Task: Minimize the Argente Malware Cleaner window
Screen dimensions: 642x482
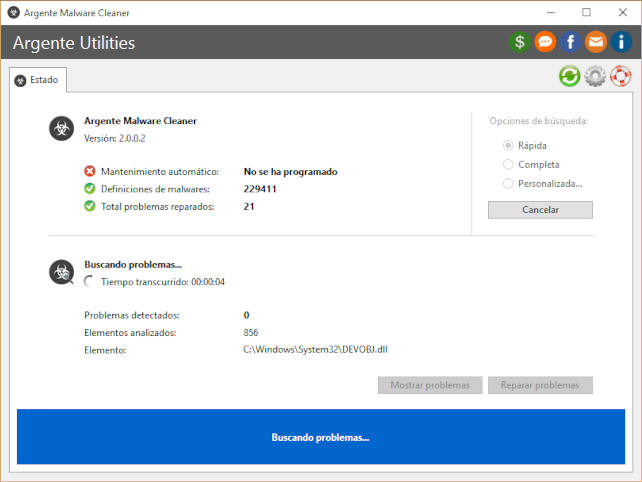Action: 551,12
